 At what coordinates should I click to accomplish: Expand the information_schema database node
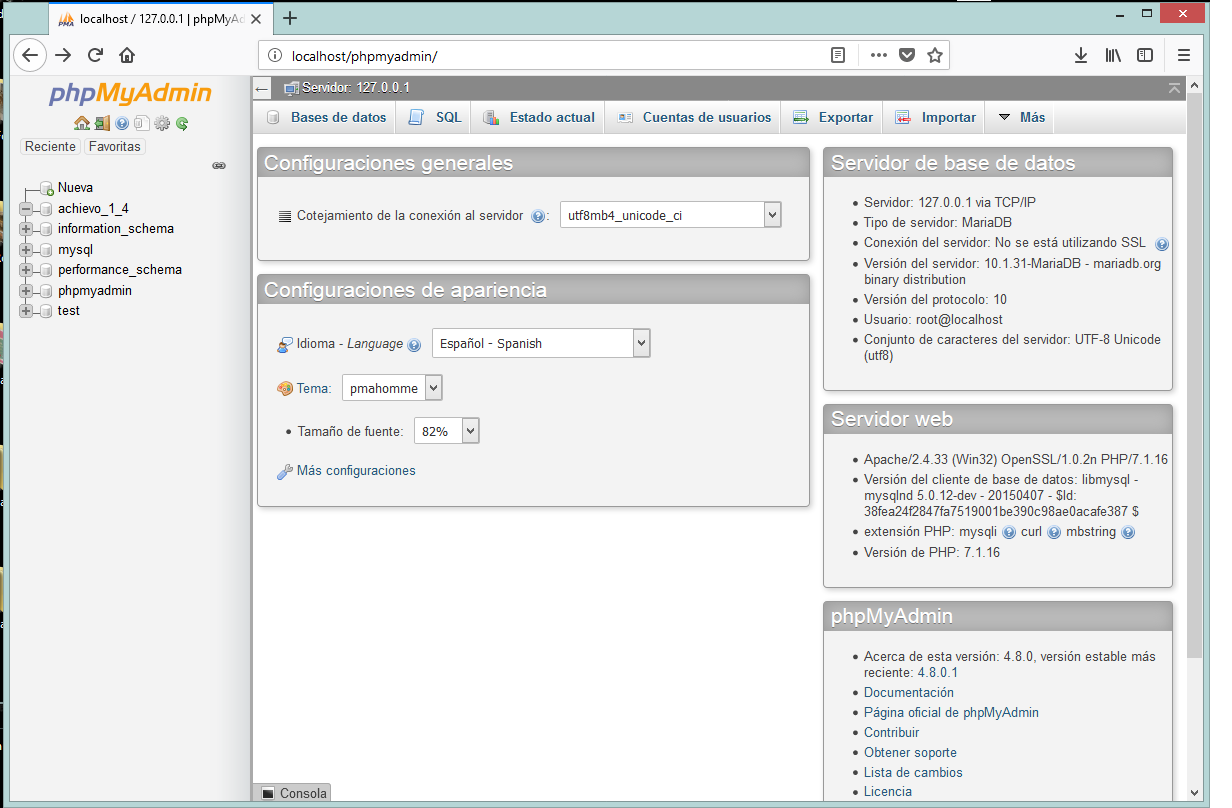[x=26, y=229]
